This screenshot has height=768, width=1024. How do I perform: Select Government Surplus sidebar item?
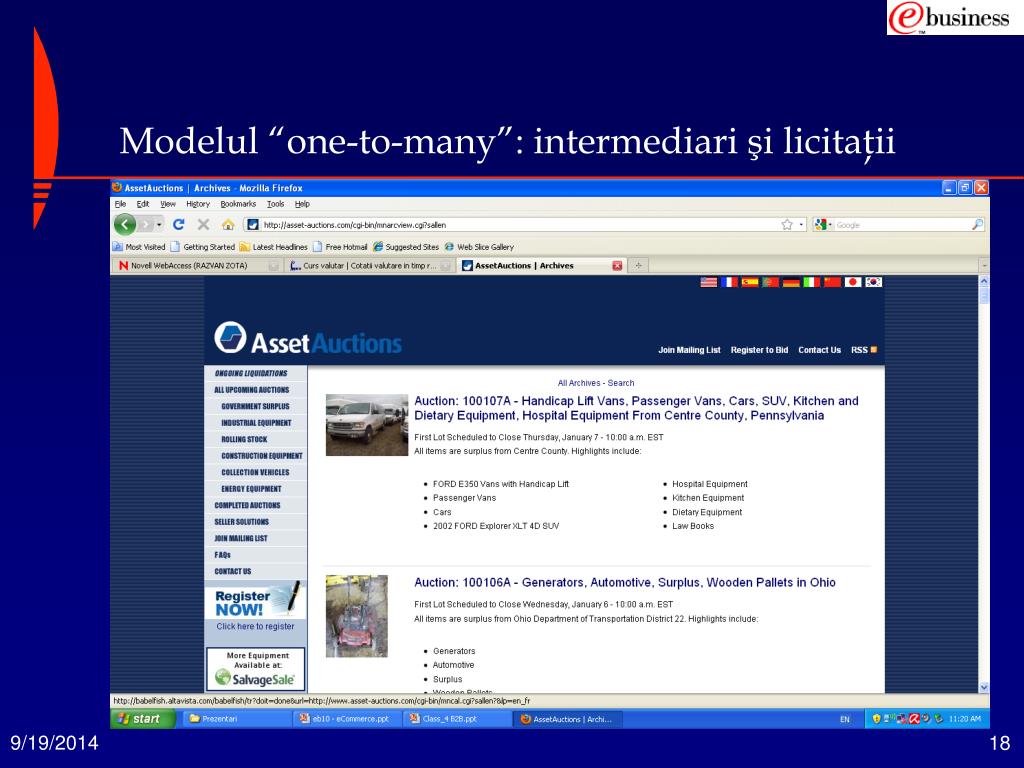coord(255,406)
